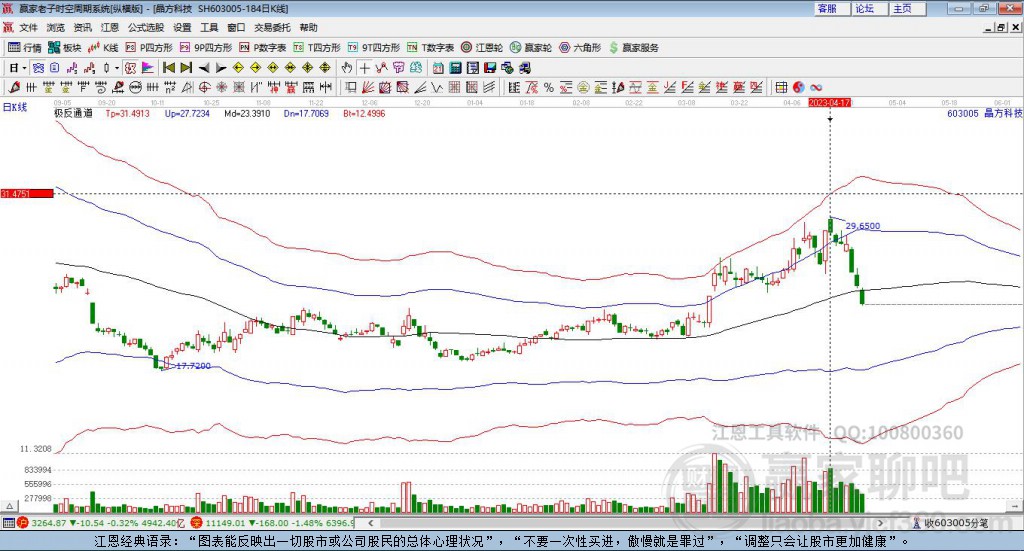Screen dimensions: 1024x551
Task: Click the Tp=31.4913 indicator value
Action: [127, 114]
